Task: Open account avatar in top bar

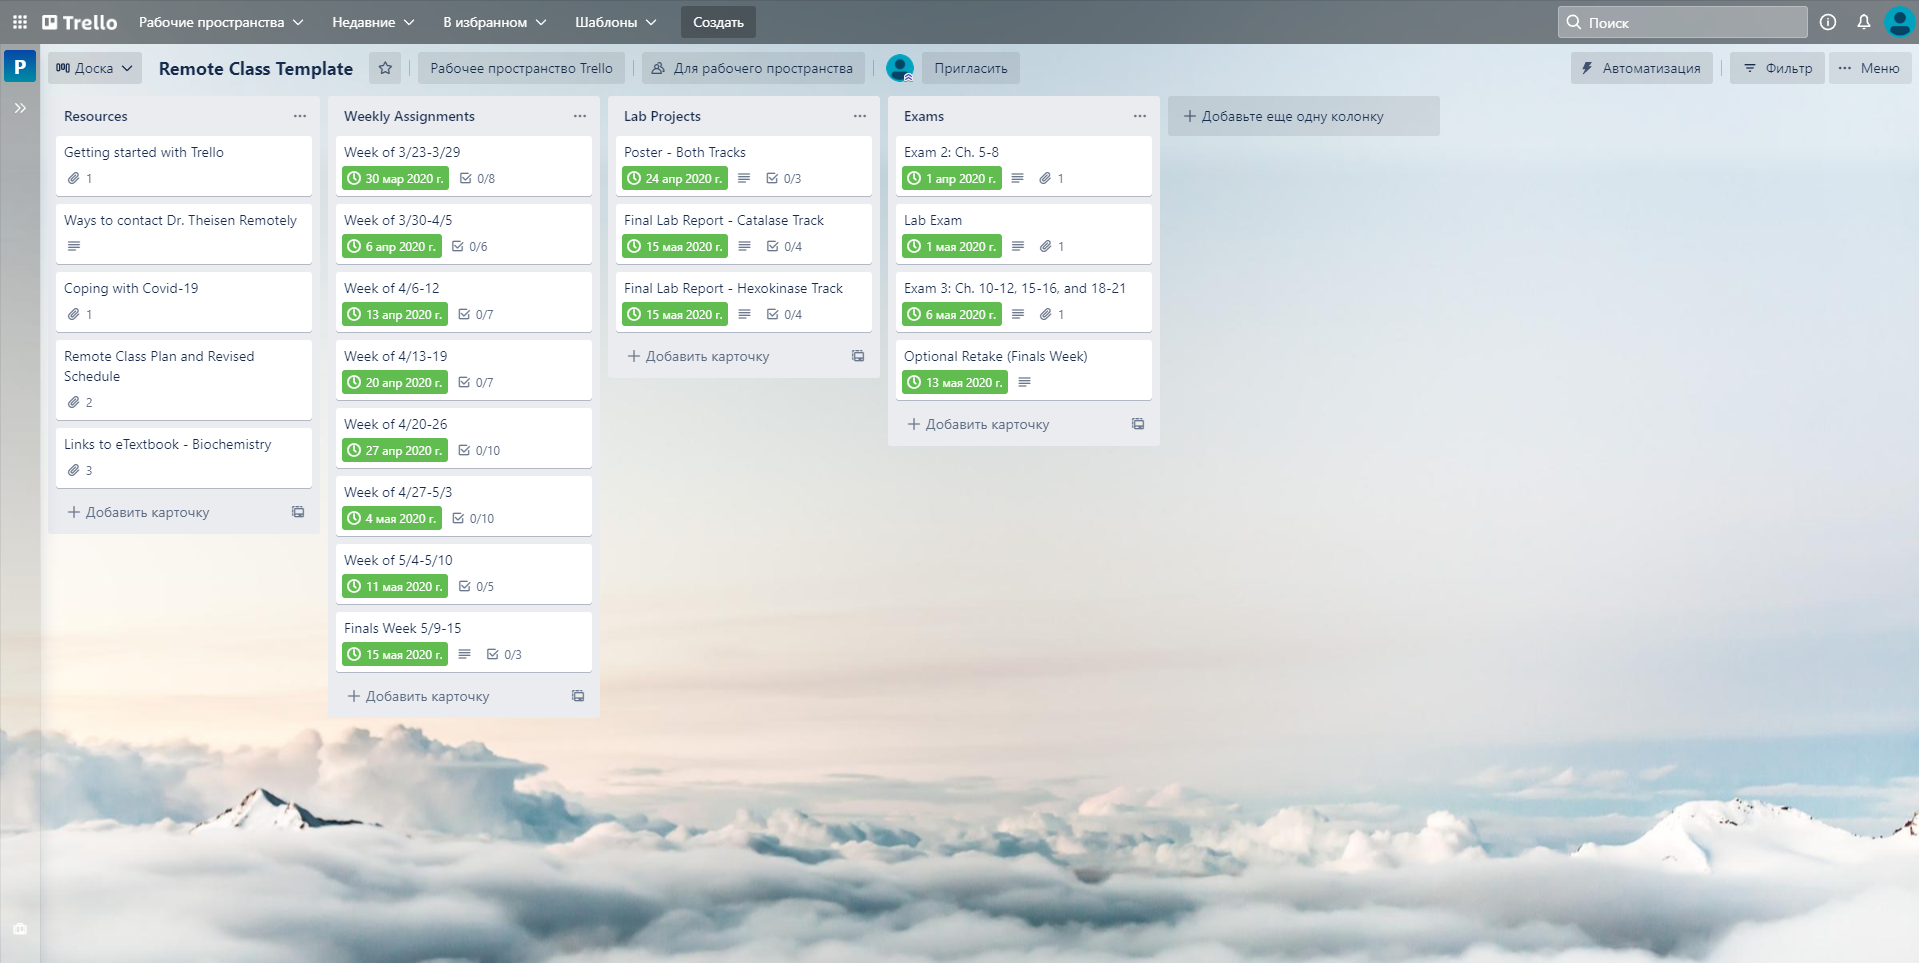Action: (1899, 22)
